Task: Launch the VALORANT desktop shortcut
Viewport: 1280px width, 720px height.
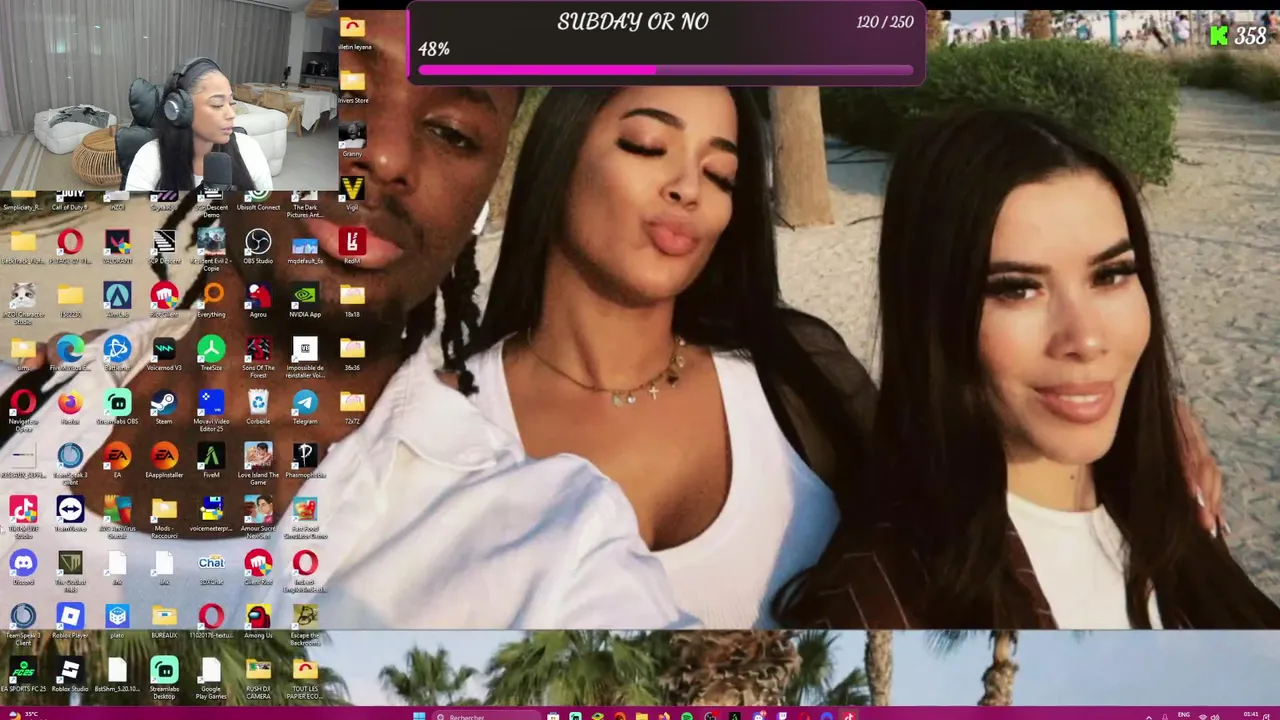Action: (117, 247)
